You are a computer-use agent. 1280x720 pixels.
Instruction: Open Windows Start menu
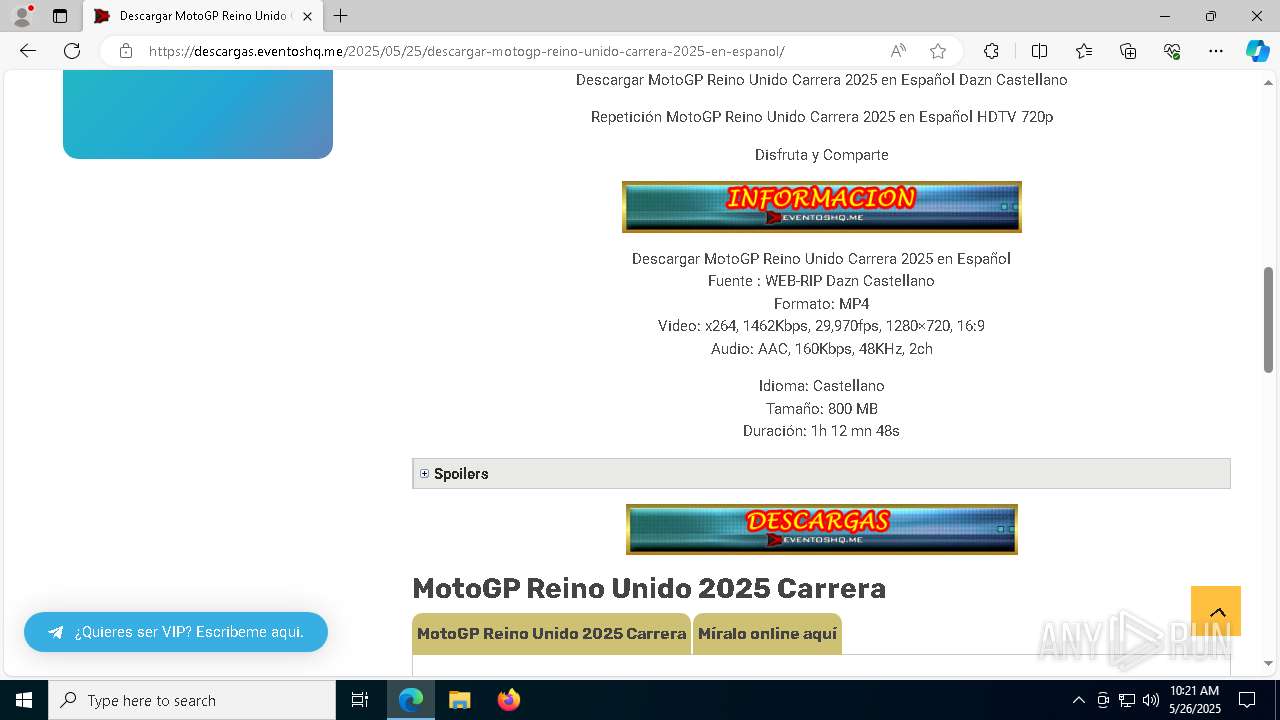tap(24, 700)
